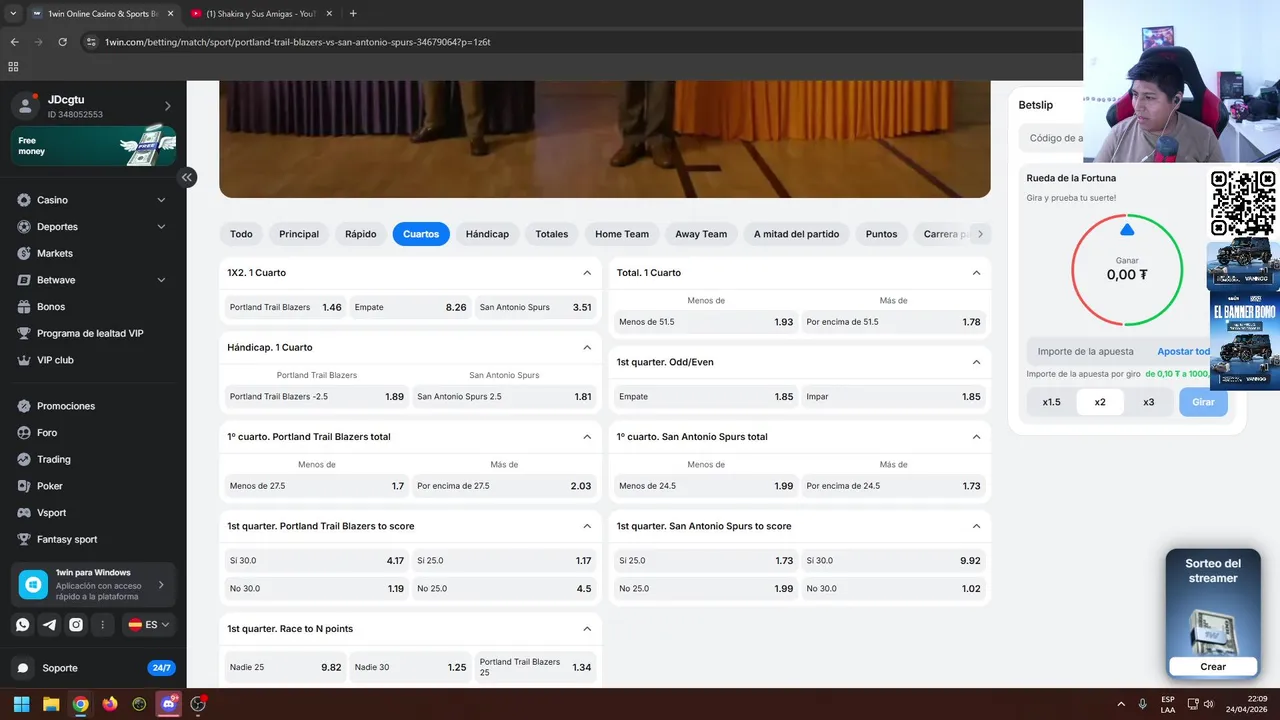The image size is (1280, 720).
Task: Bet Portland Trail Blazers 1.46
Action: click(286, 307)
